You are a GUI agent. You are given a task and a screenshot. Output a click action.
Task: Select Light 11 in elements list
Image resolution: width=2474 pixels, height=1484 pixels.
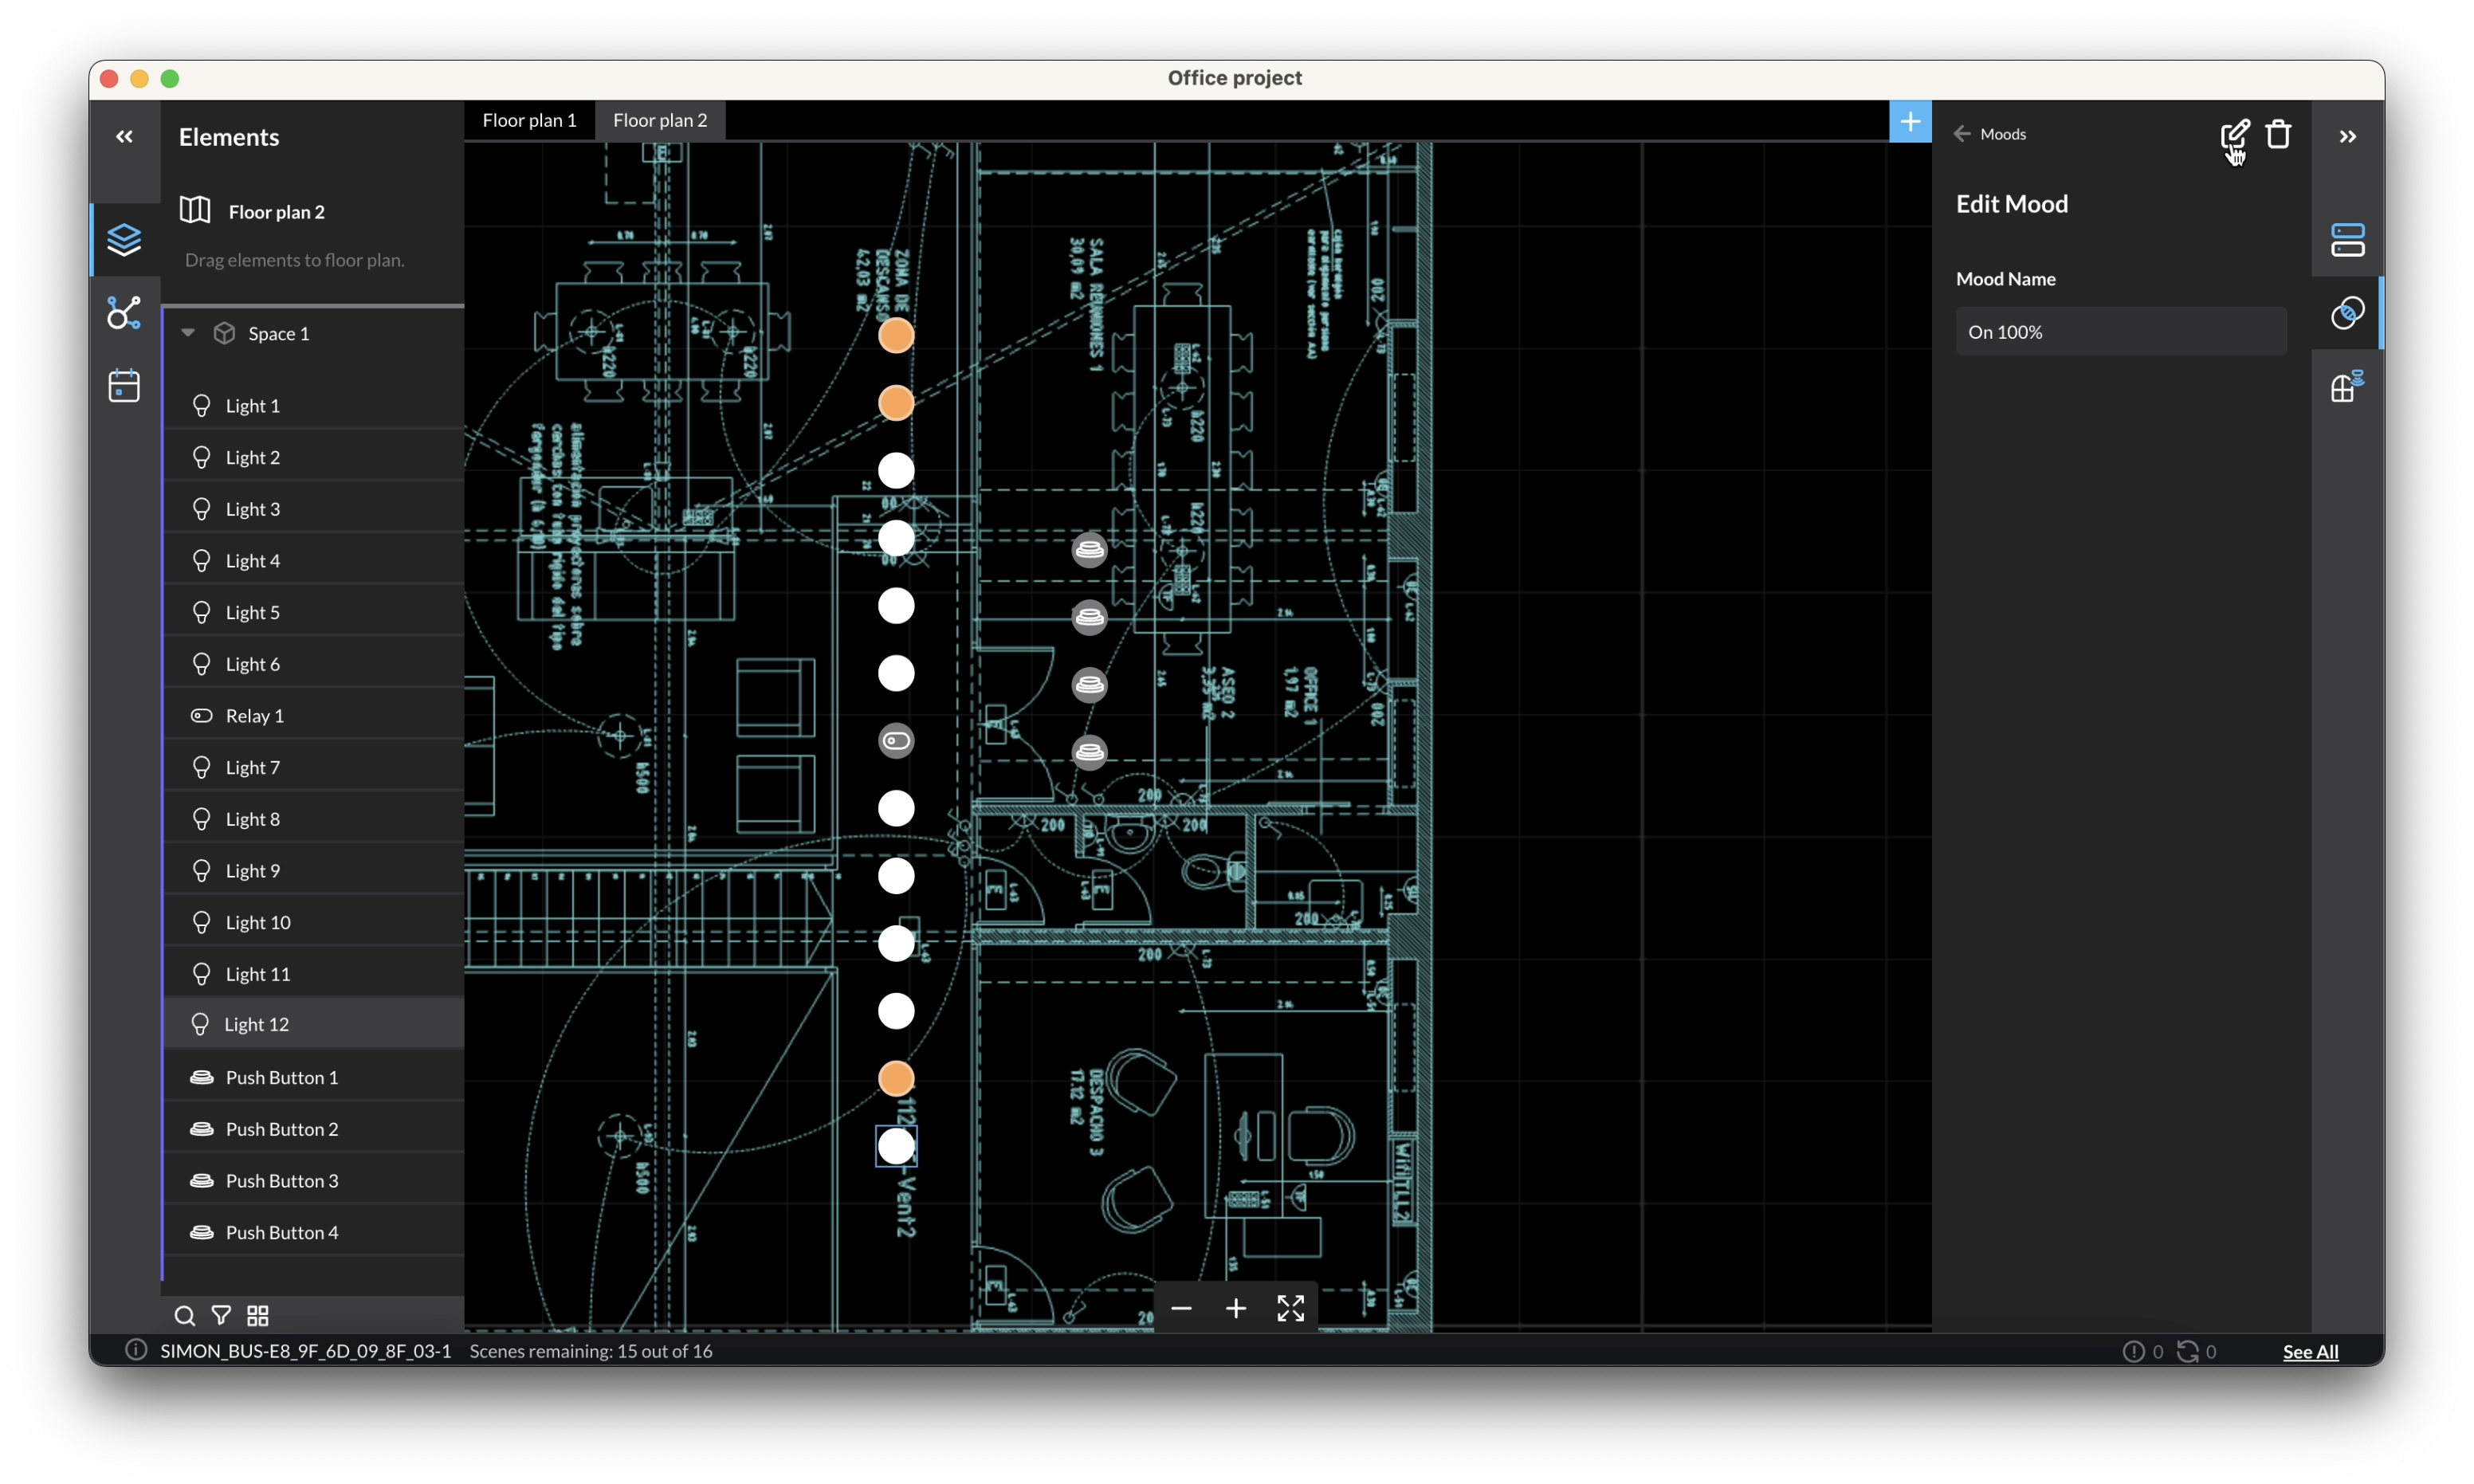coord(314,974)
